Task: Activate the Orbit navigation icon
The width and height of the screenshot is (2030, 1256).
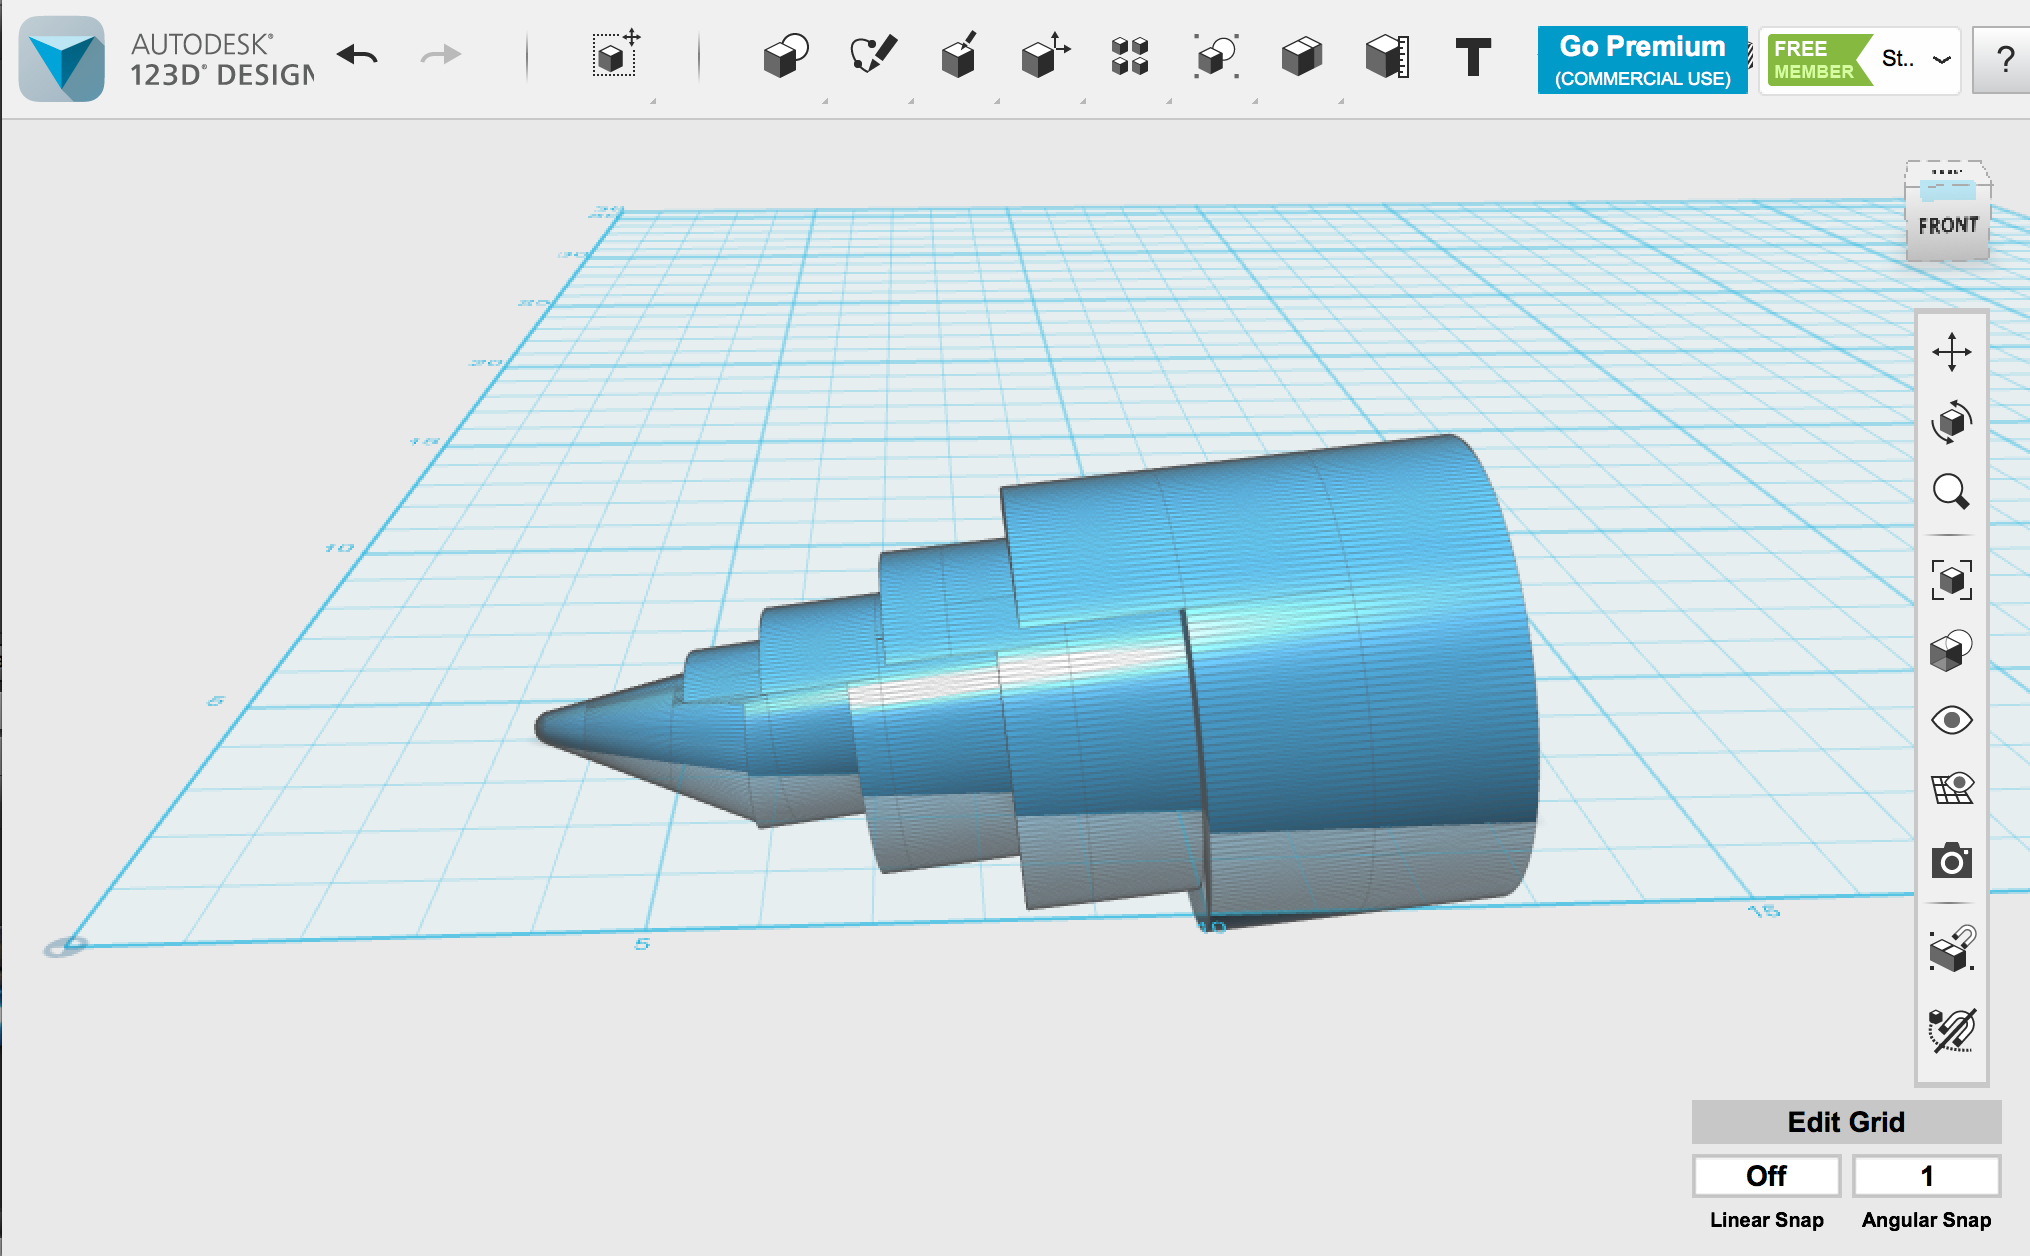Action: [x=1950, y=421]
